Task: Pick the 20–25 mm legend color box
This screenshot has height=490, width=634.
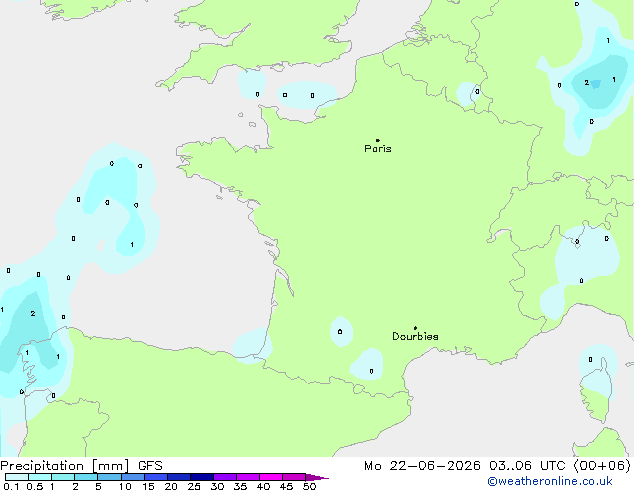Action: pyautogui.click(x=178, y=477)
